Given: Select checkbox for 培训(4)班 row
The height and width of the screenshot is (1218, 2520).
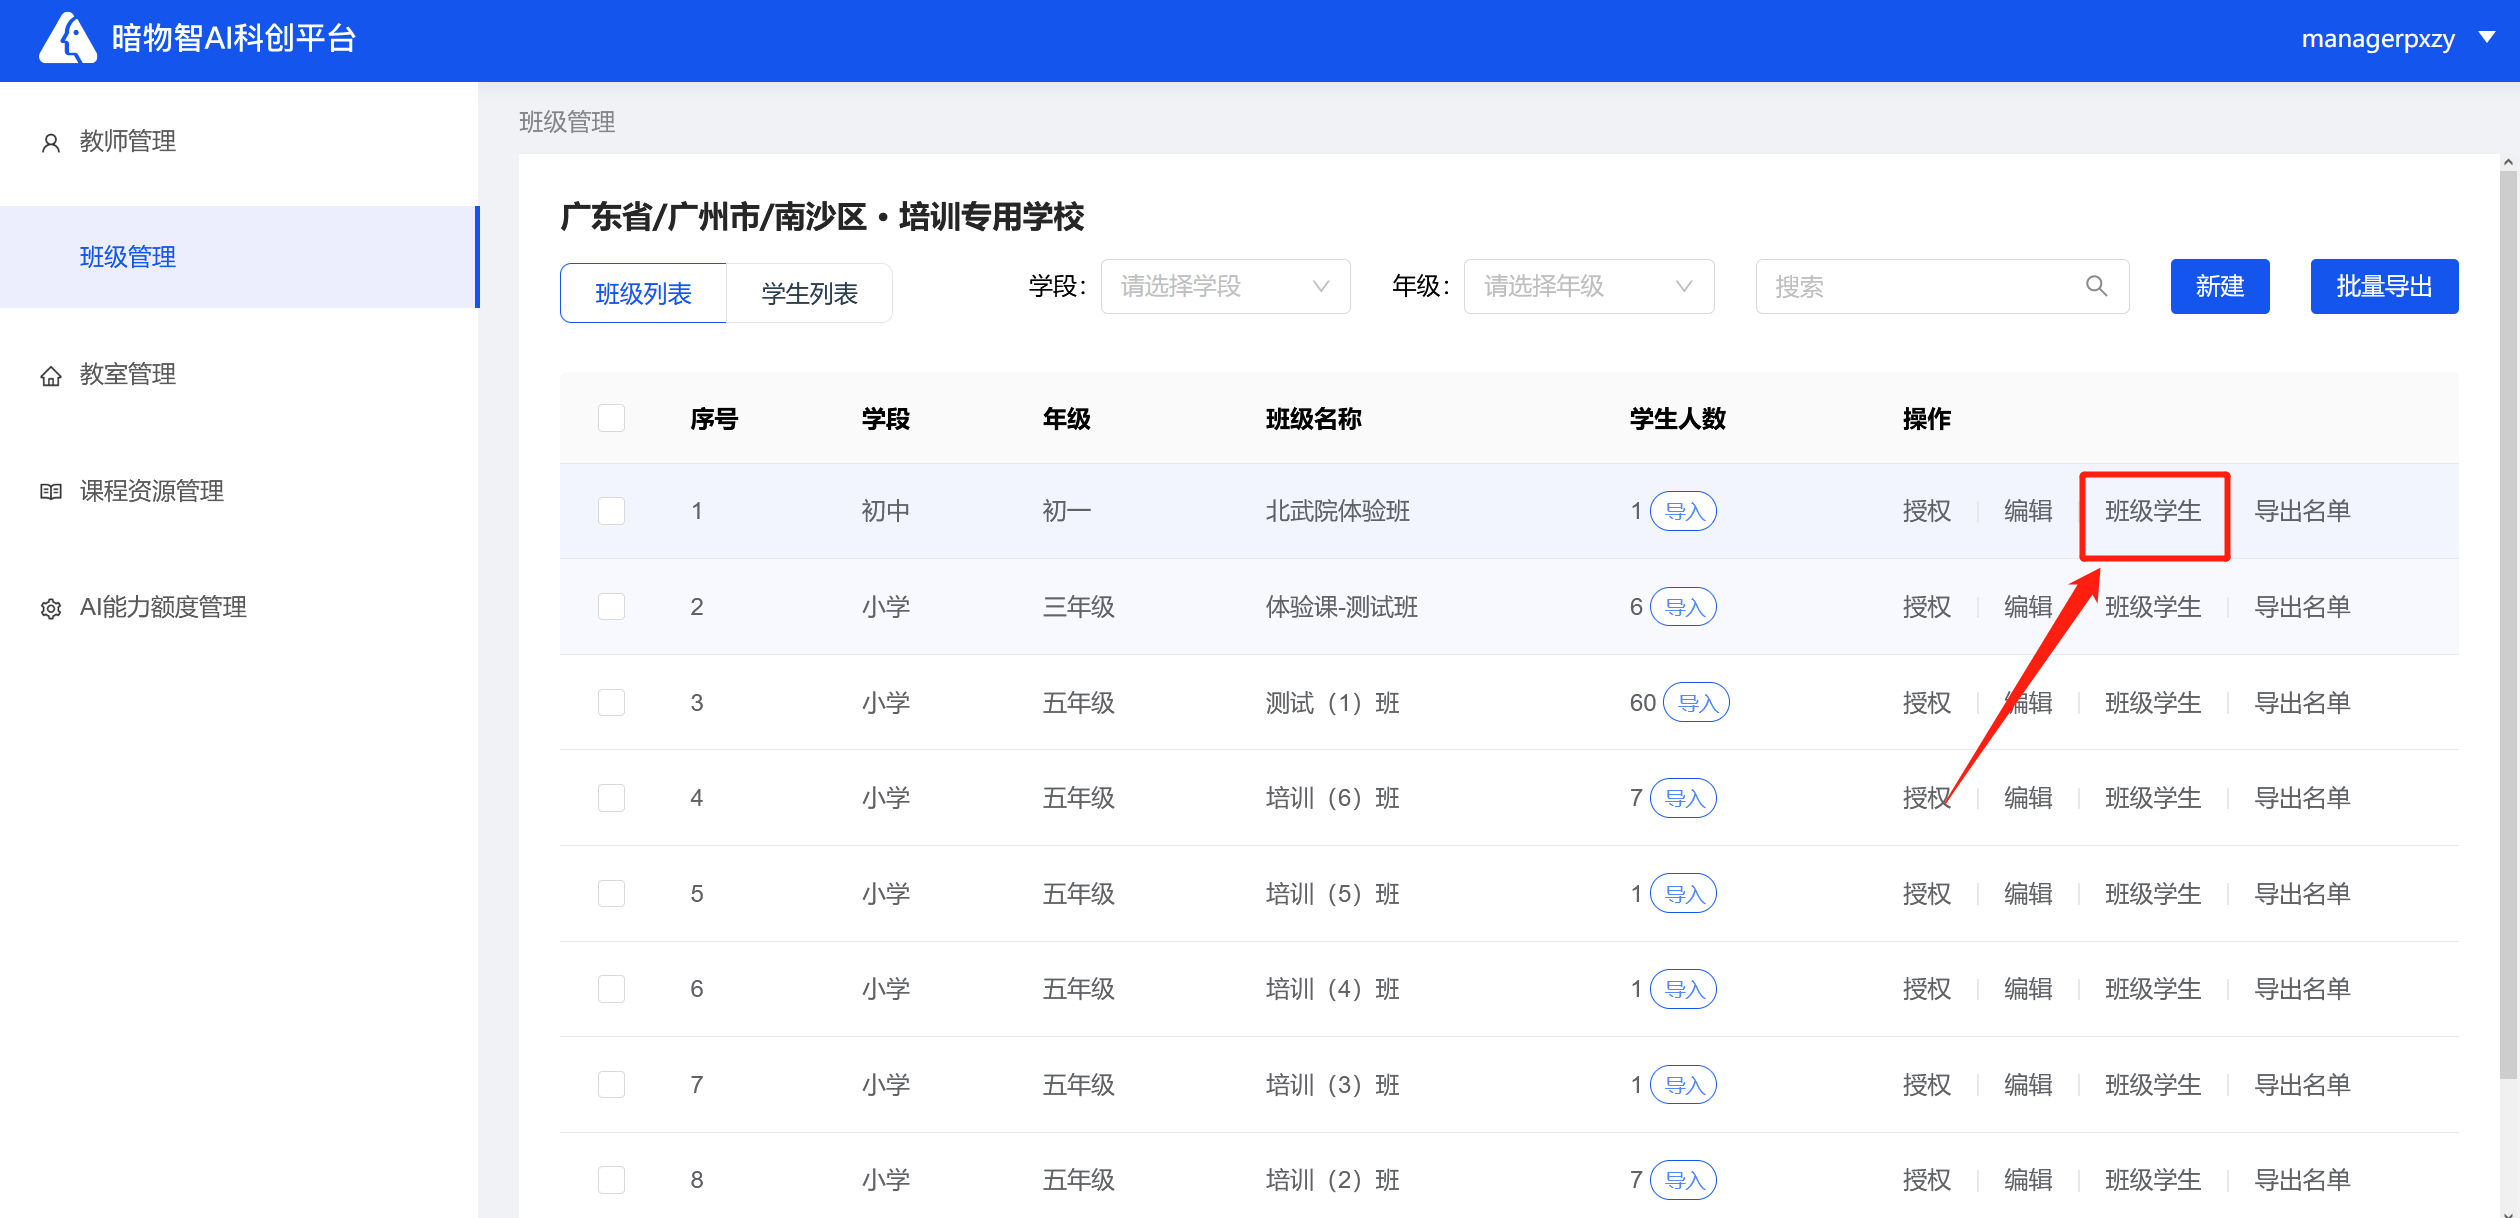Looking at the screenshot, I should [611, 989].
